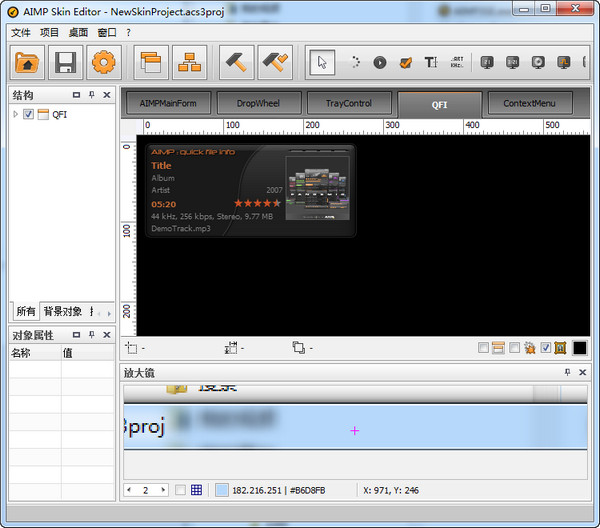Open project settings via the gear icon

[103, 63]
